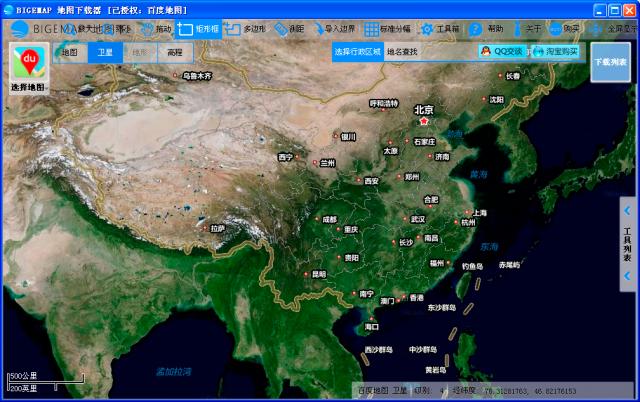Click the 关于 about icon
This screenshot has height=402, width=640.
click(x=525, y=29)
